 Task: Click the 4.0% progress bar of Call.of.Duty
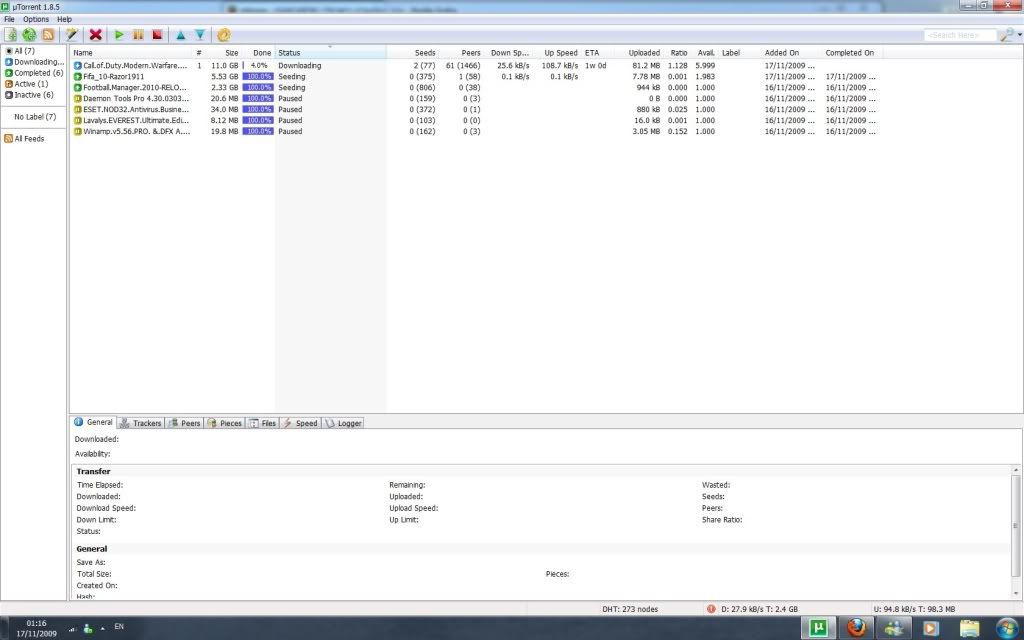[x=258, y=66]
